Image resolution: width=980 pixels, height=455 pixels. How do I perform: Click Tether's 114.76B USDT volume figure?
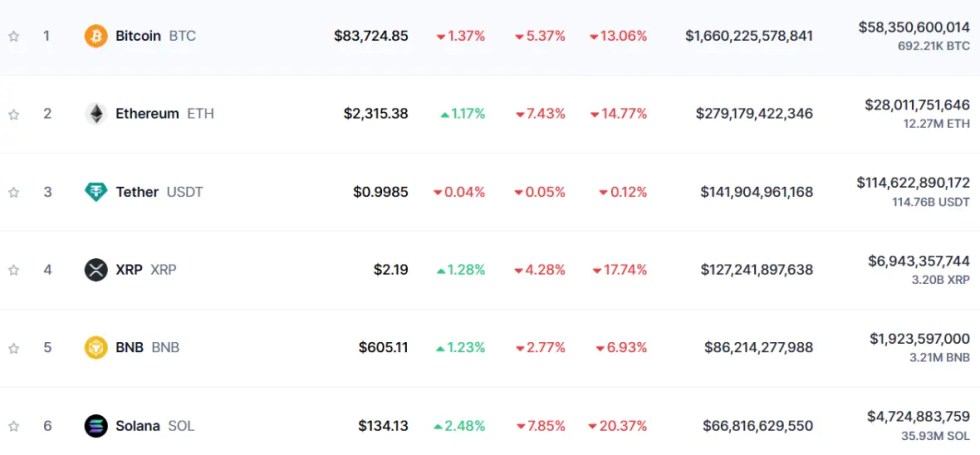click(x=929, y=202)
